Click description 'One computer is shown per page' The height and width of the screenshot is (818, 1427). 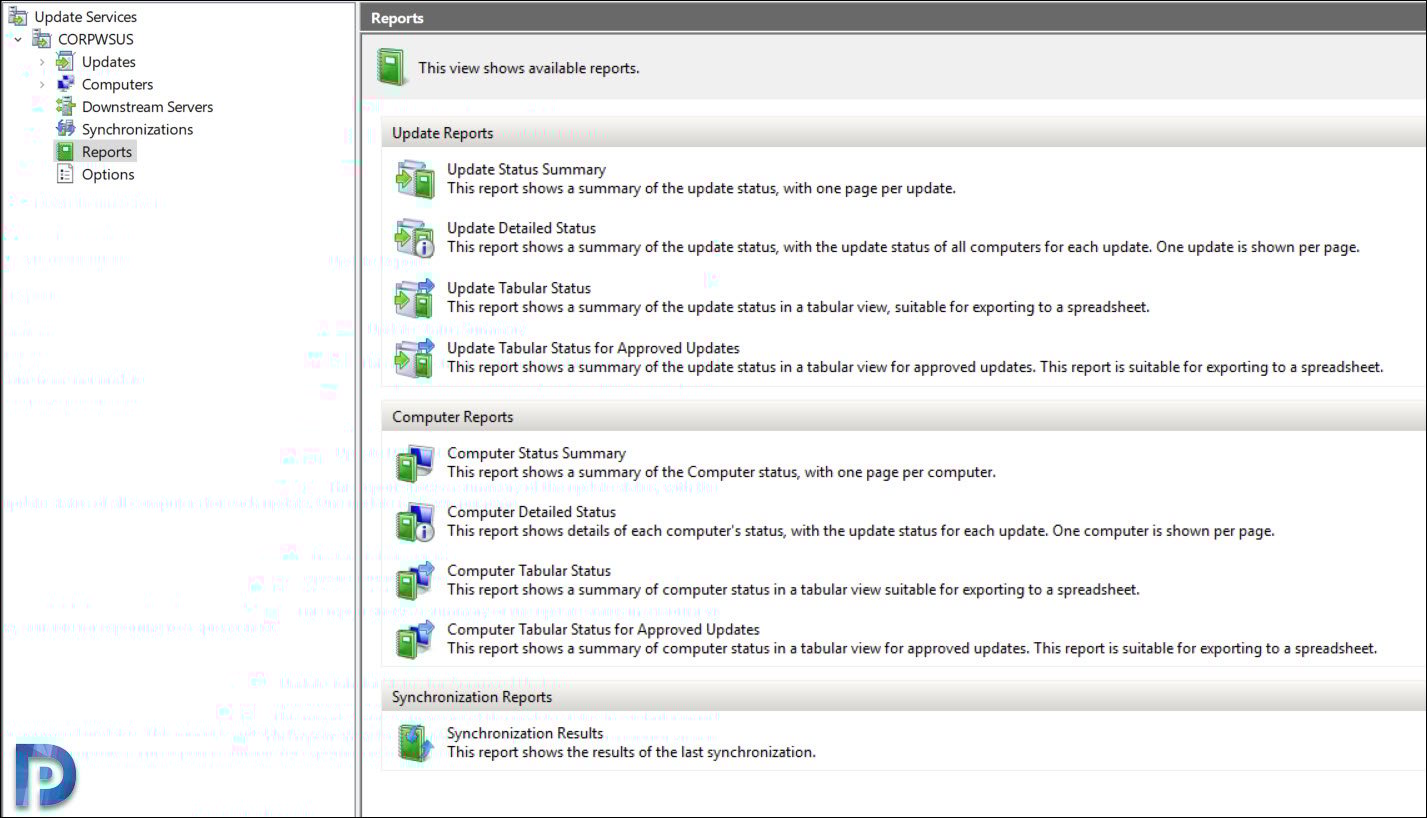(1163, 531)
